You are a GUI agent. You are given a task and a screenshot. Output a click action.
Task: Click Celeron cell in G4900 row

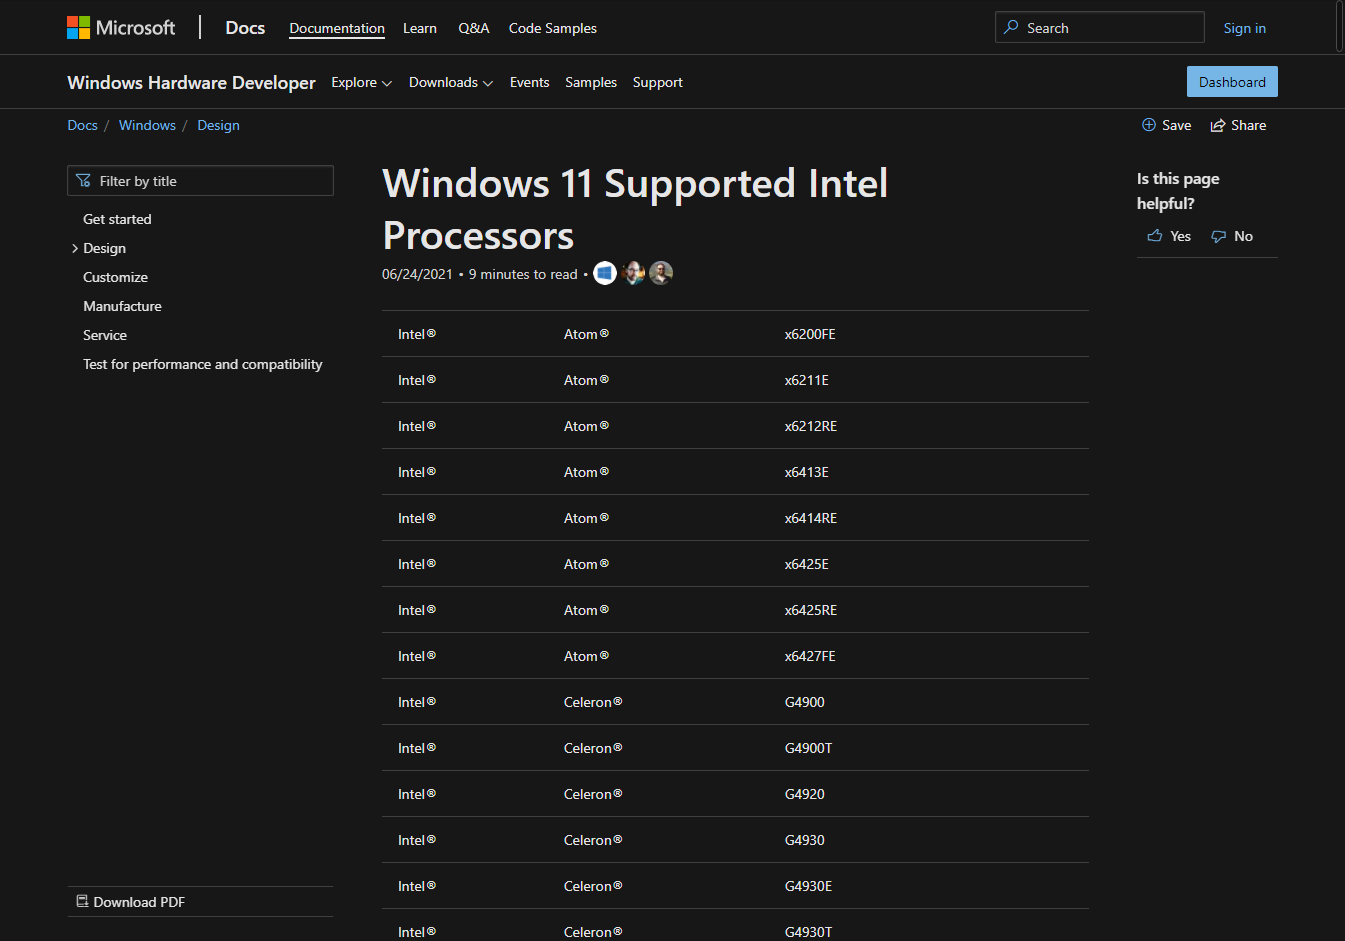coord(593,702)
